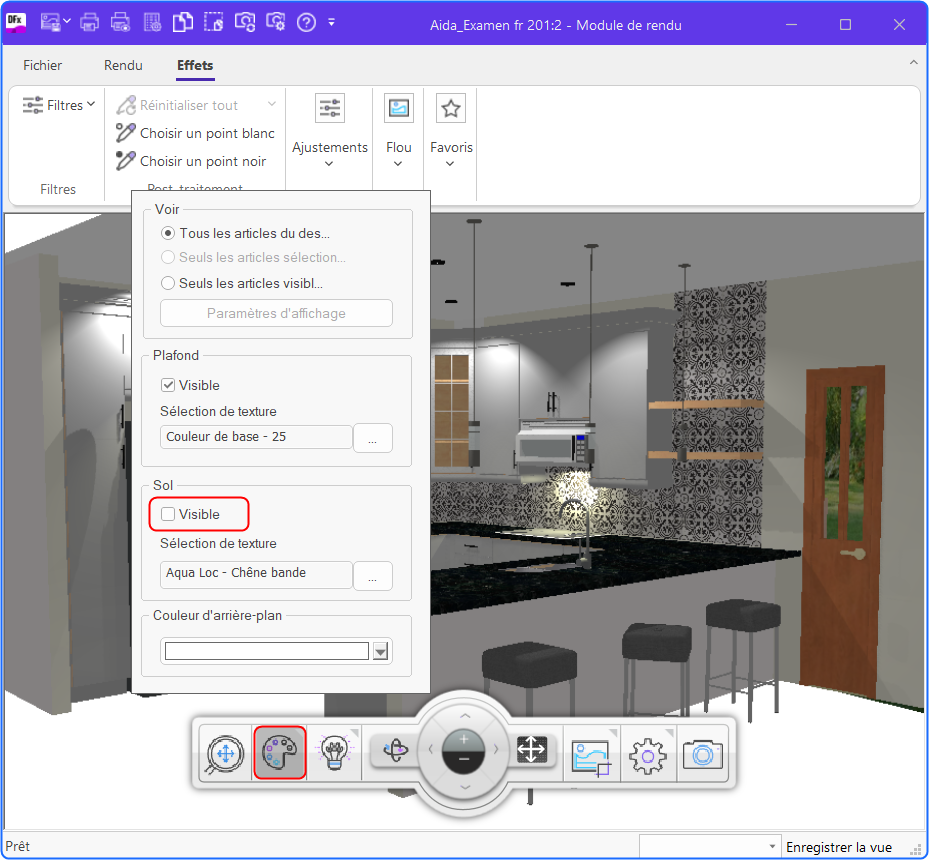929x860 pixels.
Task: Open the Filtres dropdown in the ribbon
Action: (59, 105)
